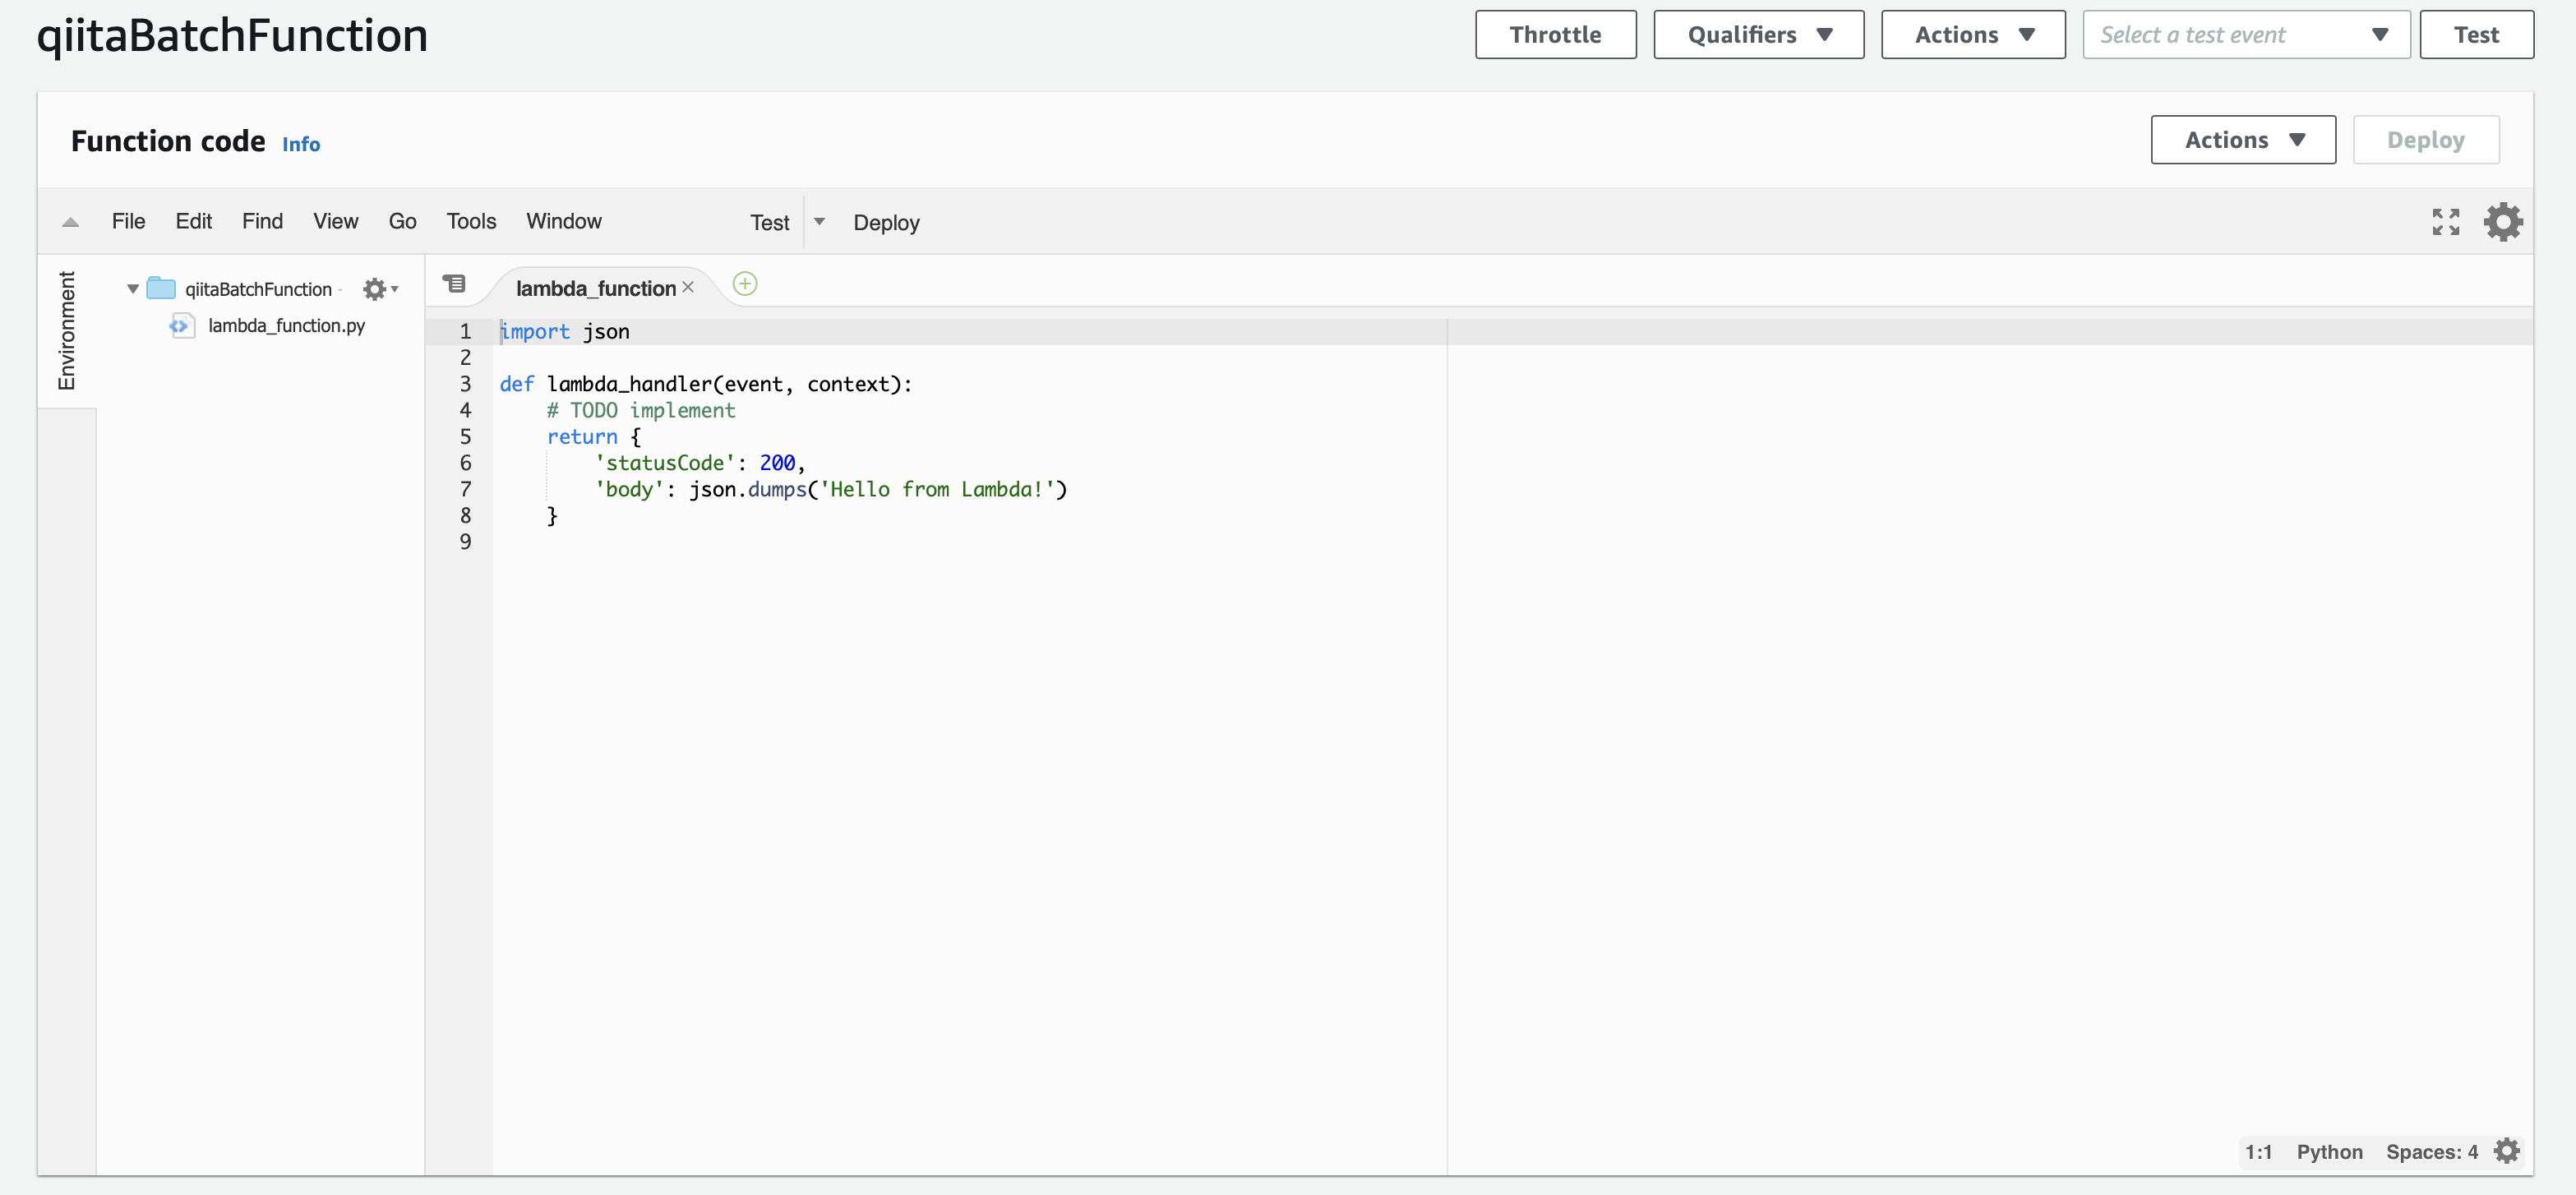
Task: Open the Function code Actions dropdown
Action: click(x=2242, y=140)
